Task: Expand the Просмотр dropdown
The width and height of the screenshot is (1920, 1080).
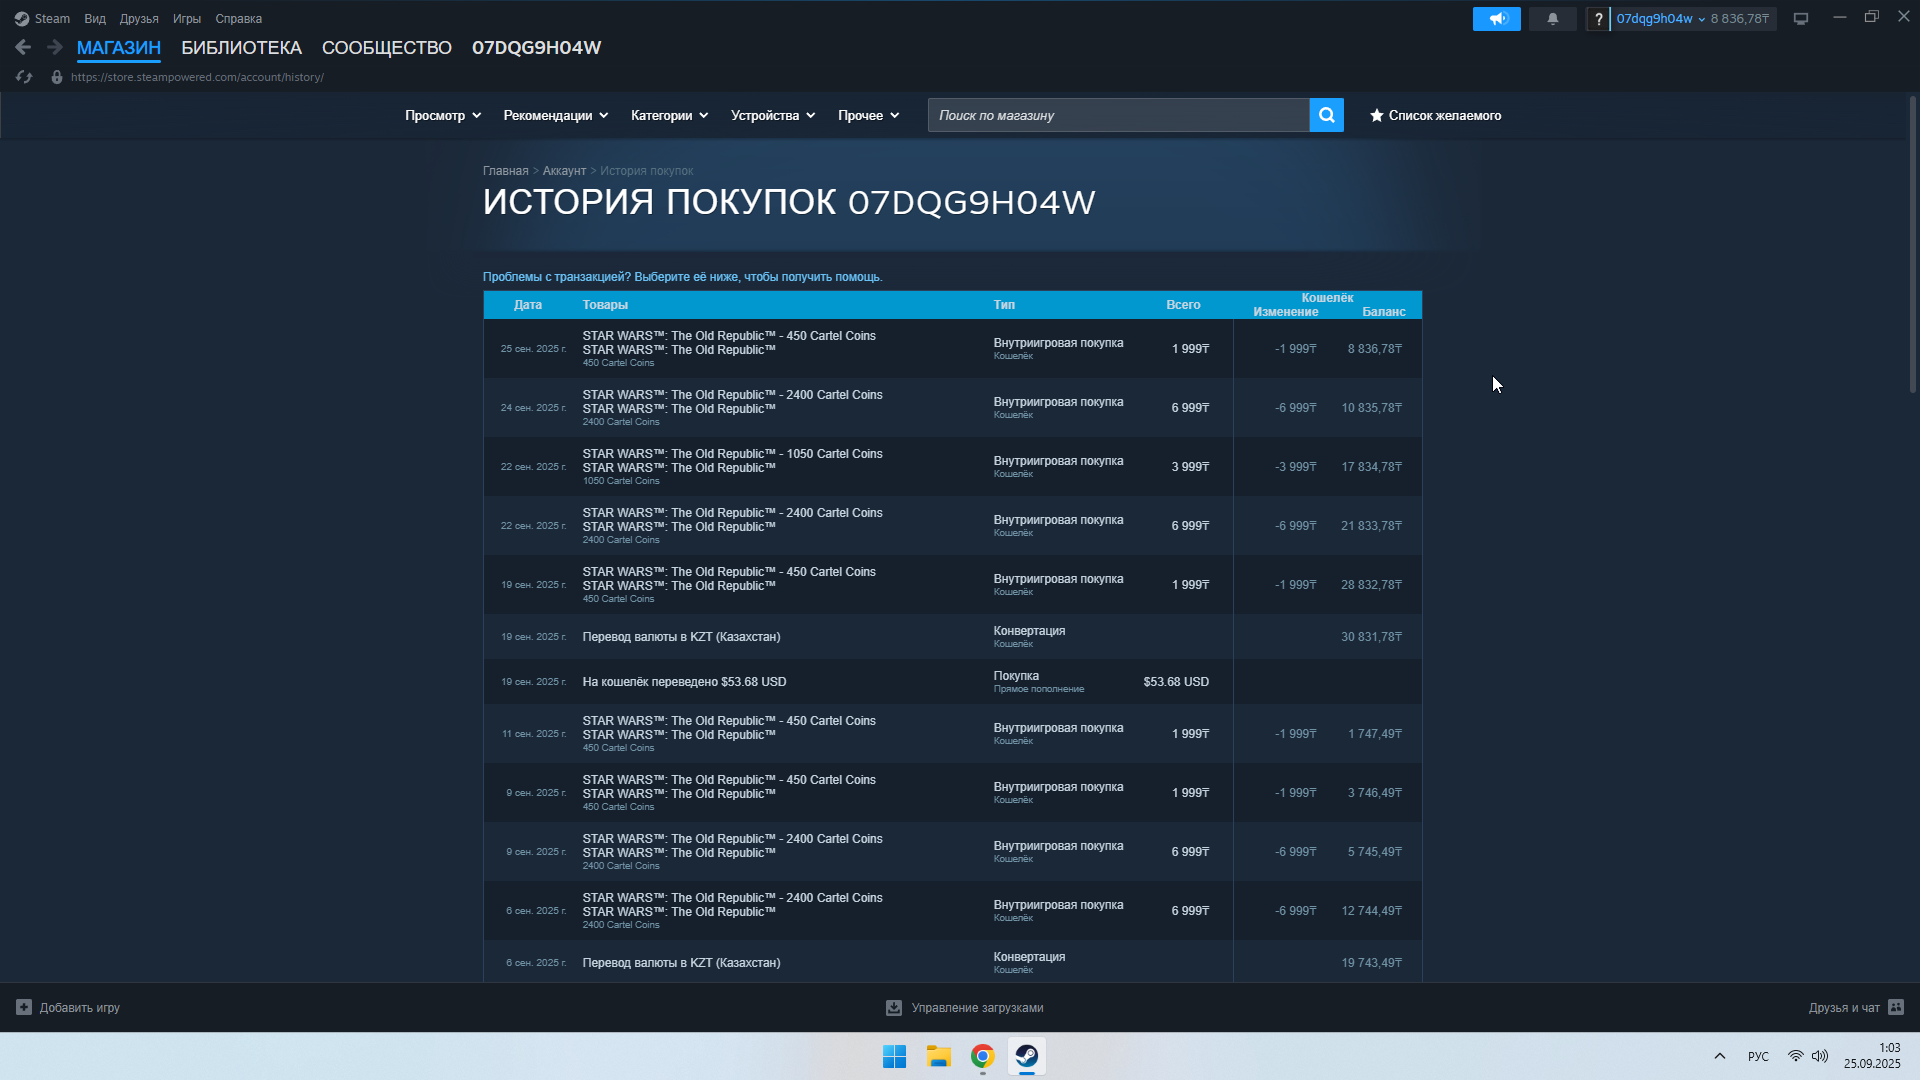Action: pos(443,115)
